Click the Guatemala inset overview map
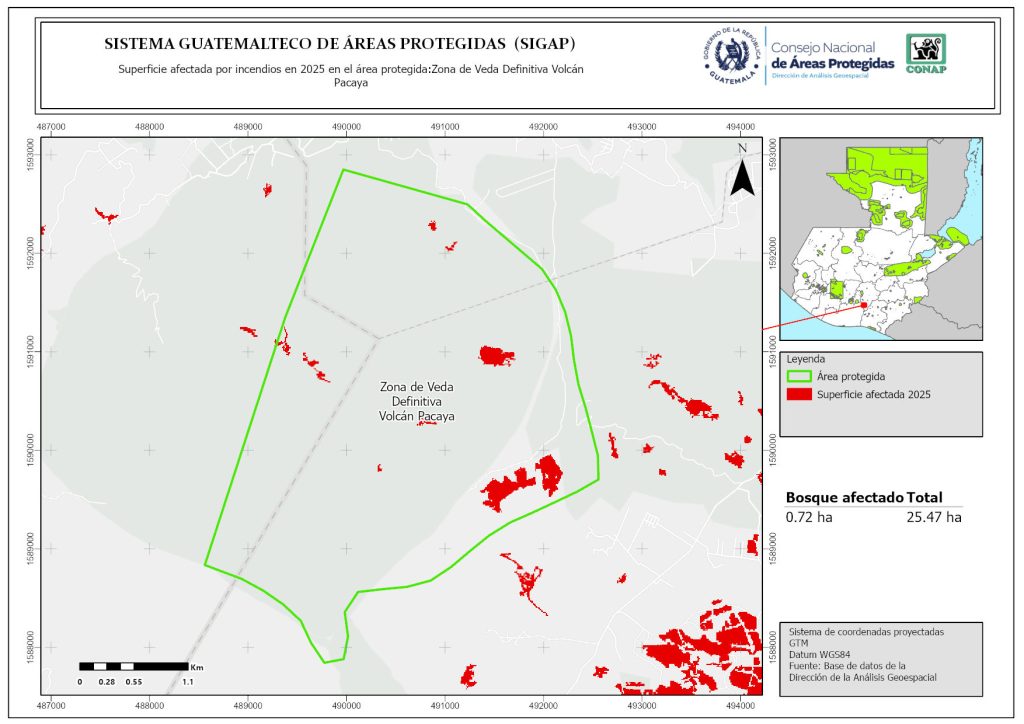 pyautogui.click(x=880, y=238)
